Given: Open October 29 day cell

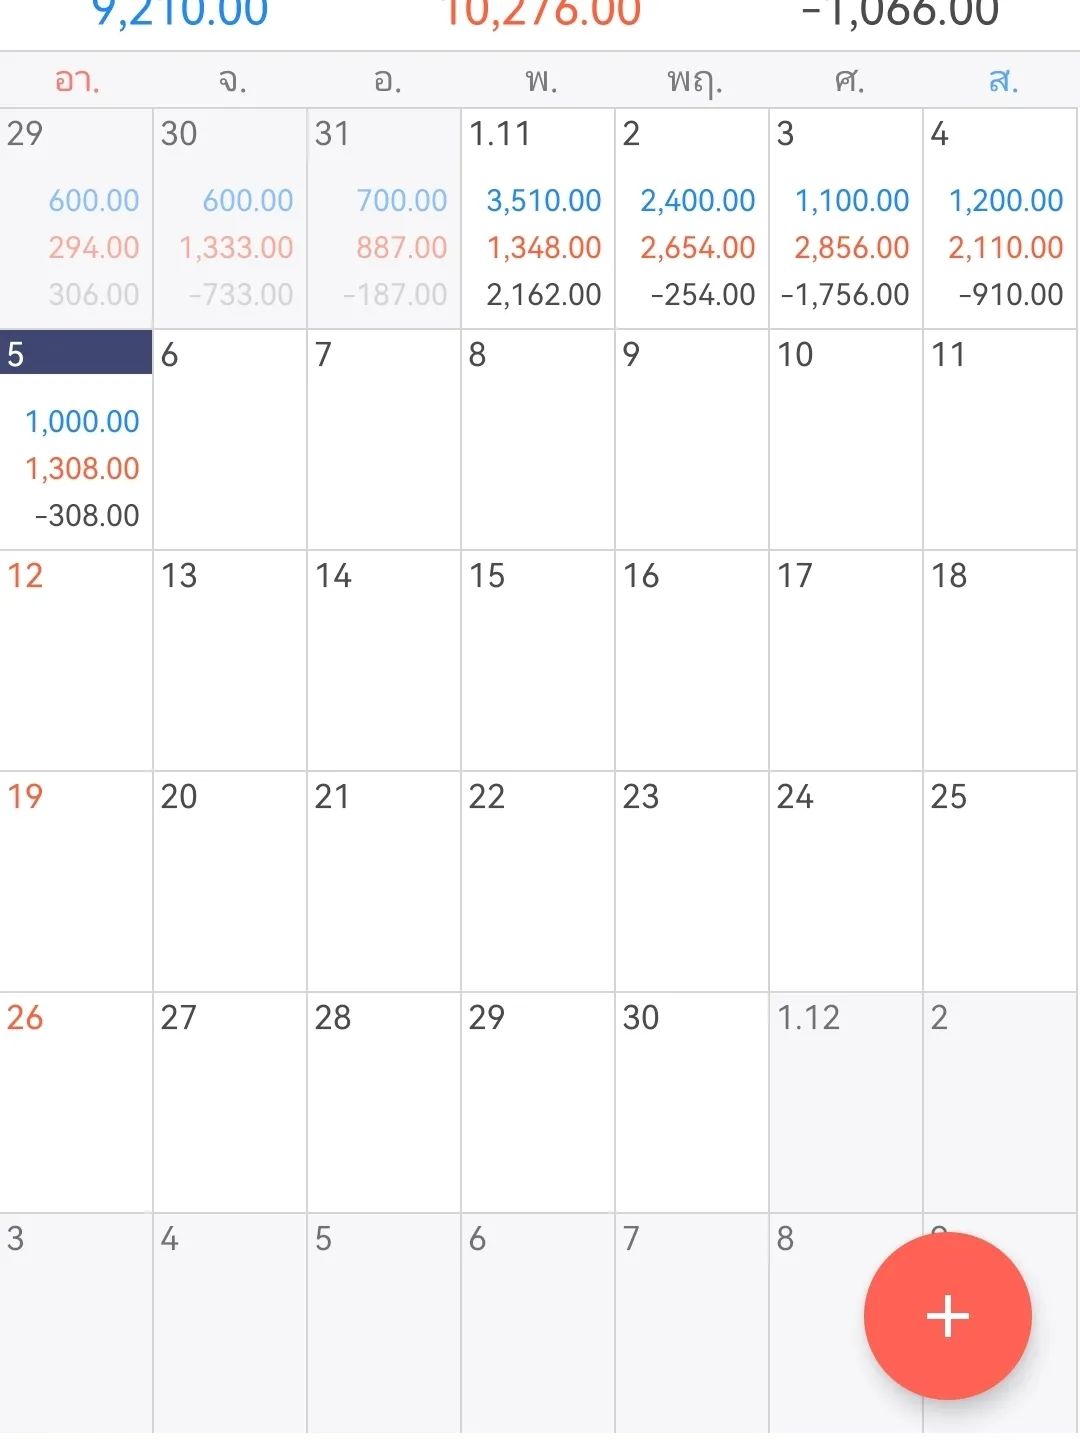Looking at the screenshot, I should pos(76,218).
